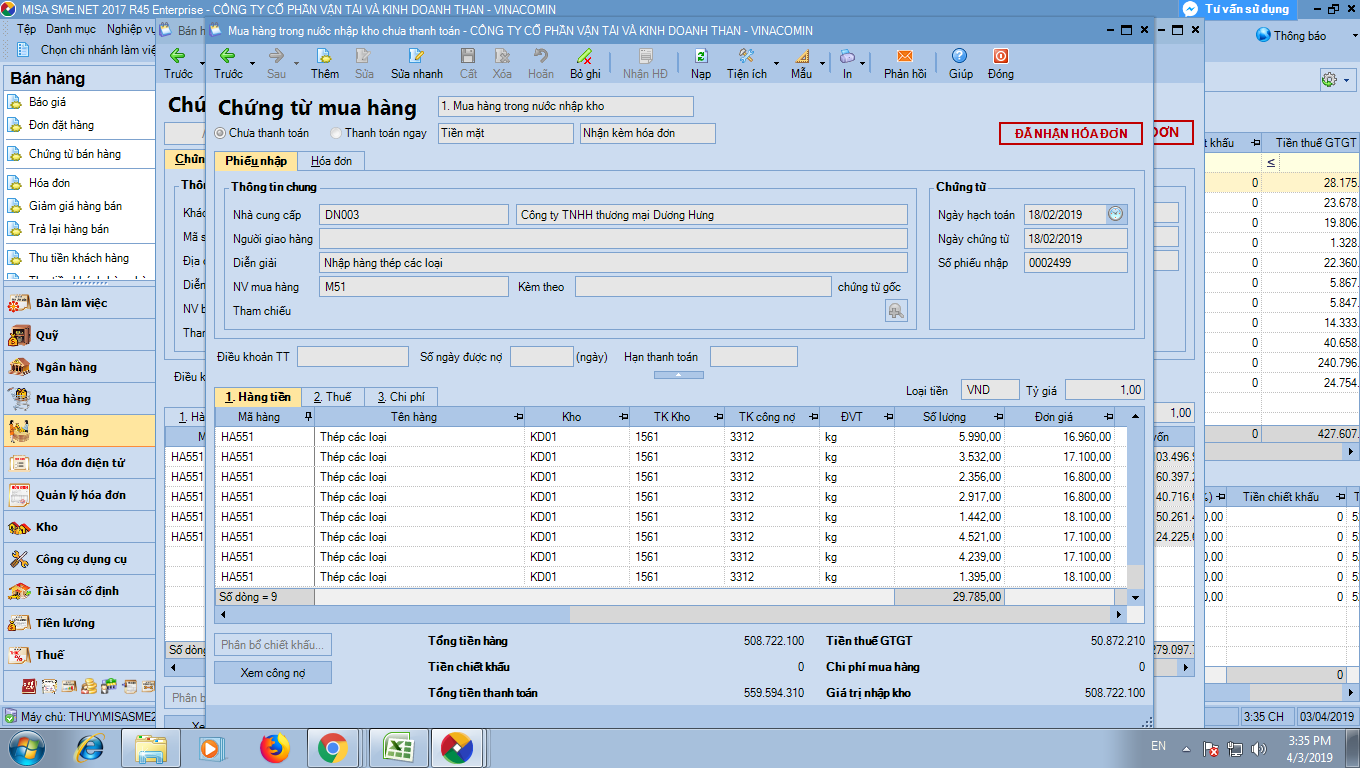Screen dimensions: 1360x768
Task: Open the 2. Thuế tab
Action: (x=331, y=397)
